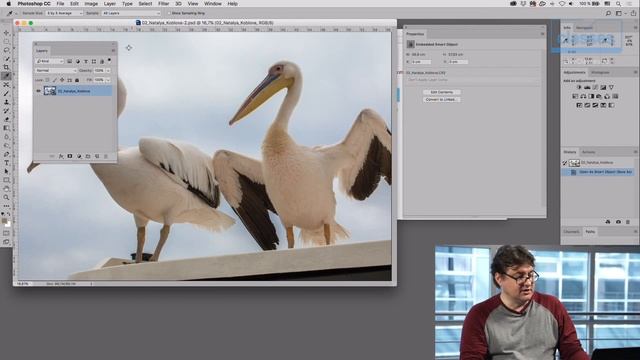Open the Edit Toolbar three-dots button
Image resolution: width=640 pixels, height=360 pixels.
pos(6,206)
